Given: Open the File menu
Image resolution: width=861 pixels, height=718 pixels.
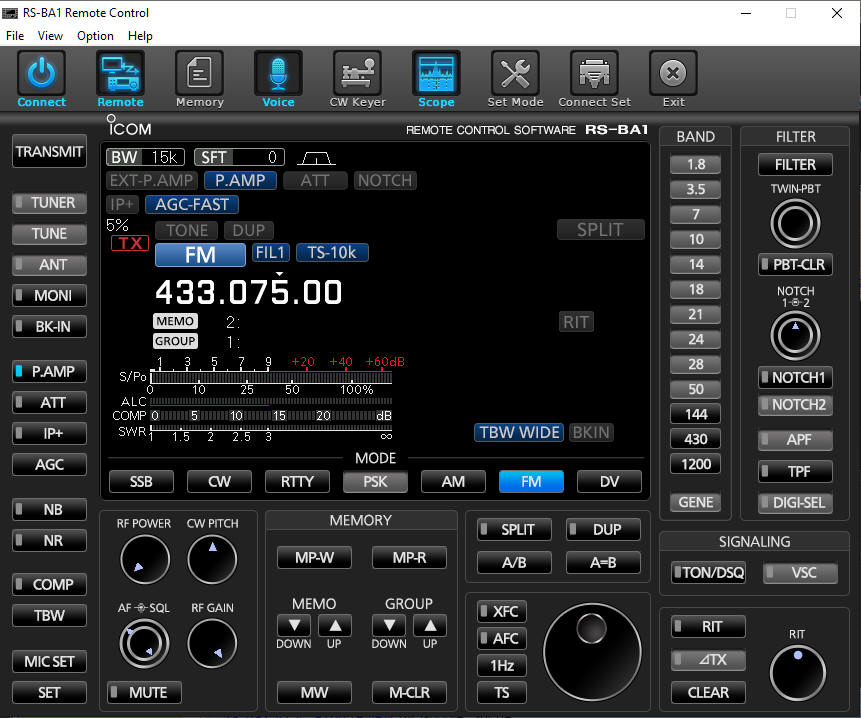Looking at the screenshot, I should click(x=15, y=36).
